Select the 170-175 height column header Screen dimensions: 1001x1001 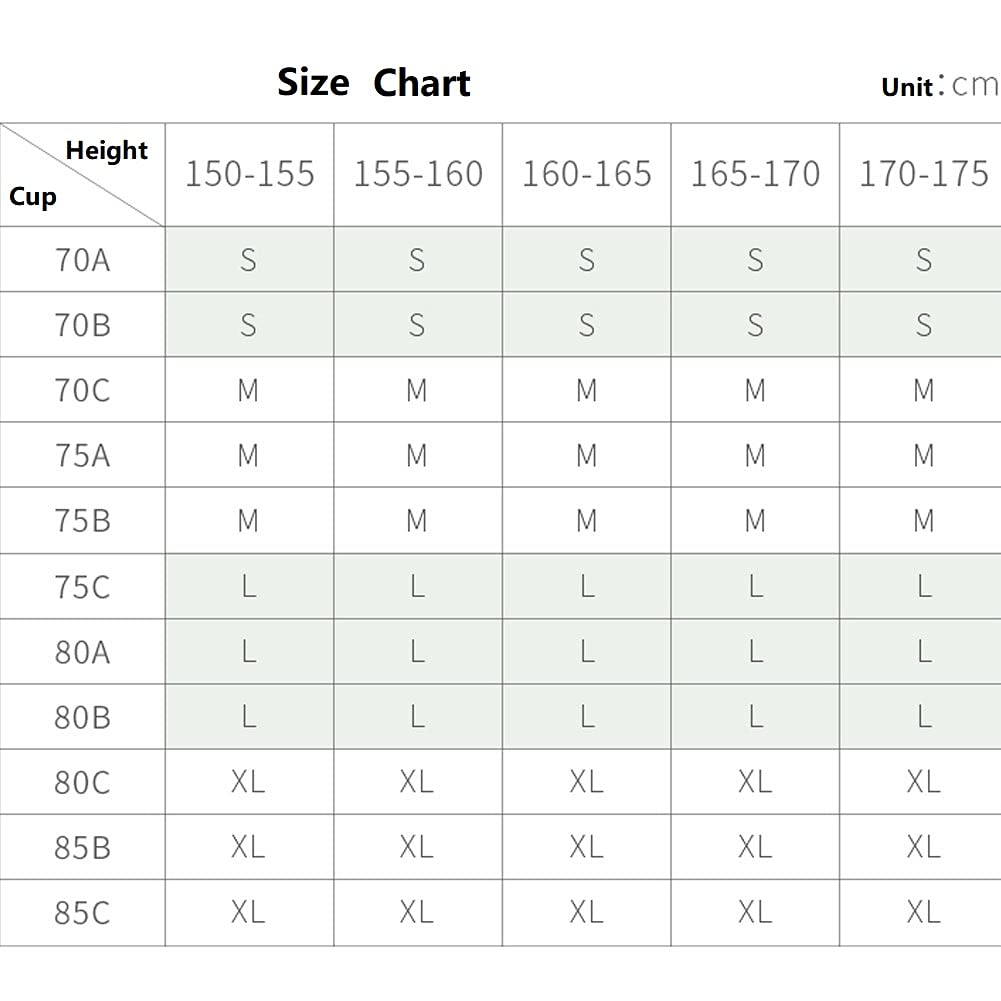pyautogui.click(x=923, y=174)
